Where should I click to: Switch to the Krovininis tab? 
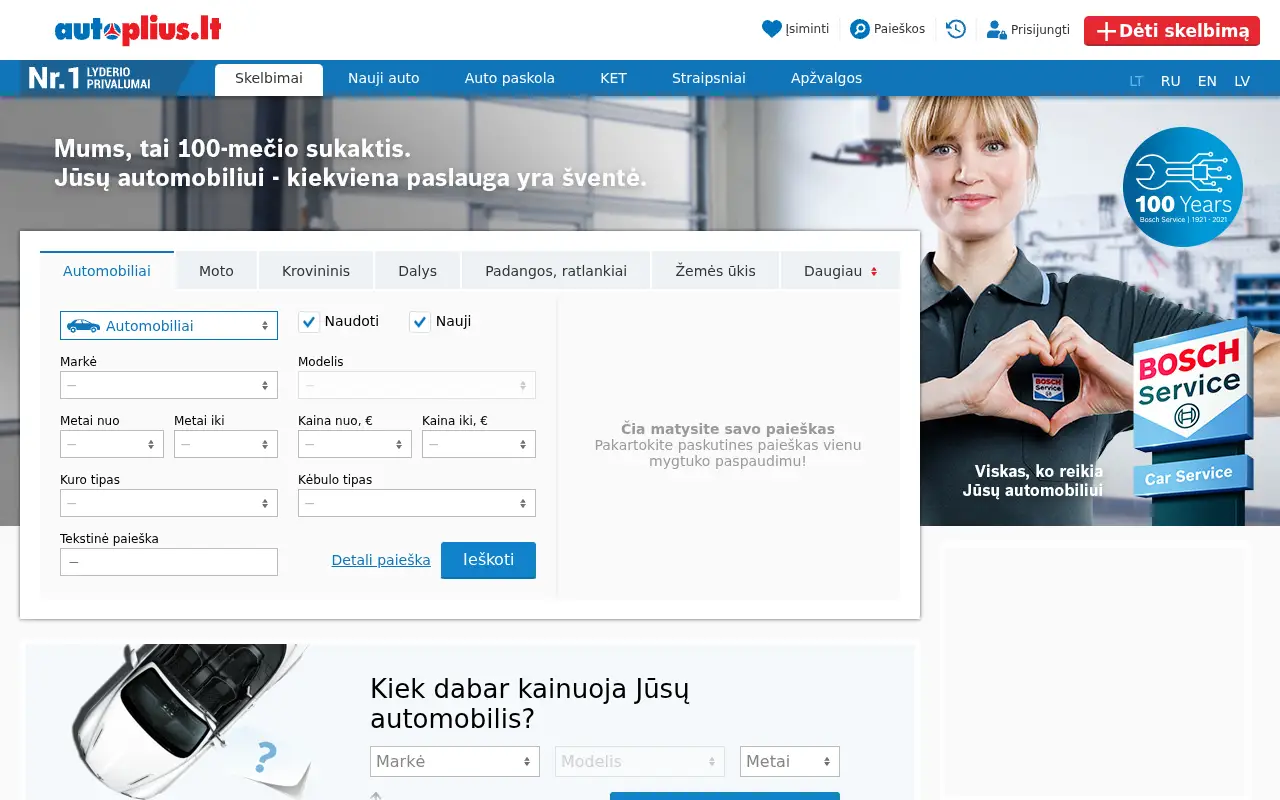tap(316, 271)
